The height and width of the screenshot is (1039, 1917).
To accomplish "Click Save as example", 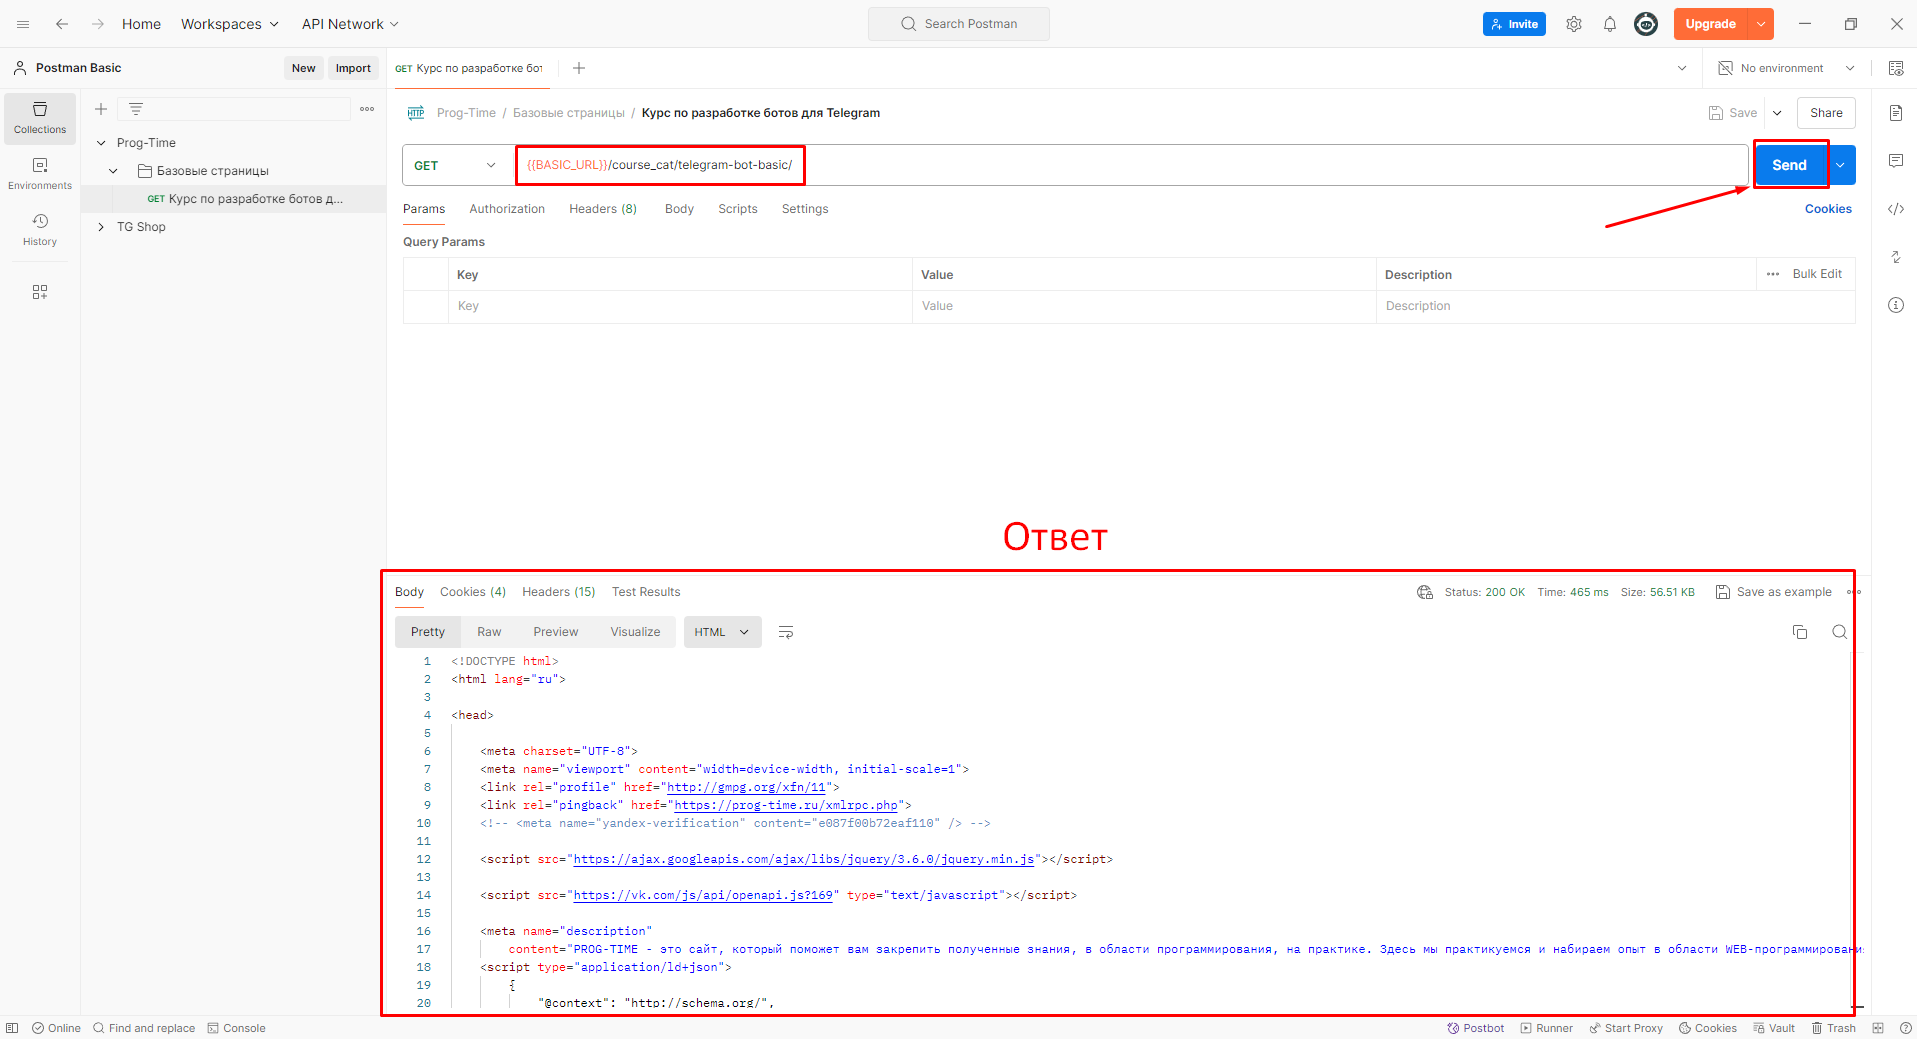I will point(1774,592).
